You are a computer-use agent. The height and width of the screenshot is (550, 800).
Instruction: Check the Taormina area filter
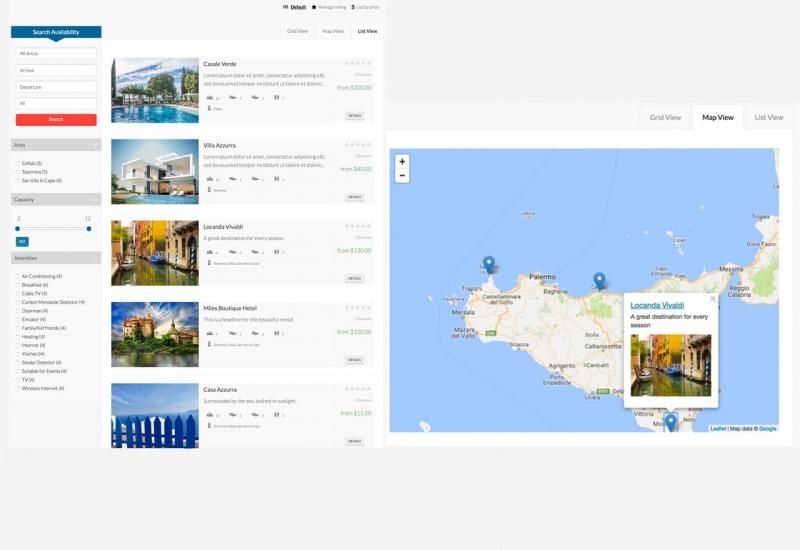(x=18, y=172)
